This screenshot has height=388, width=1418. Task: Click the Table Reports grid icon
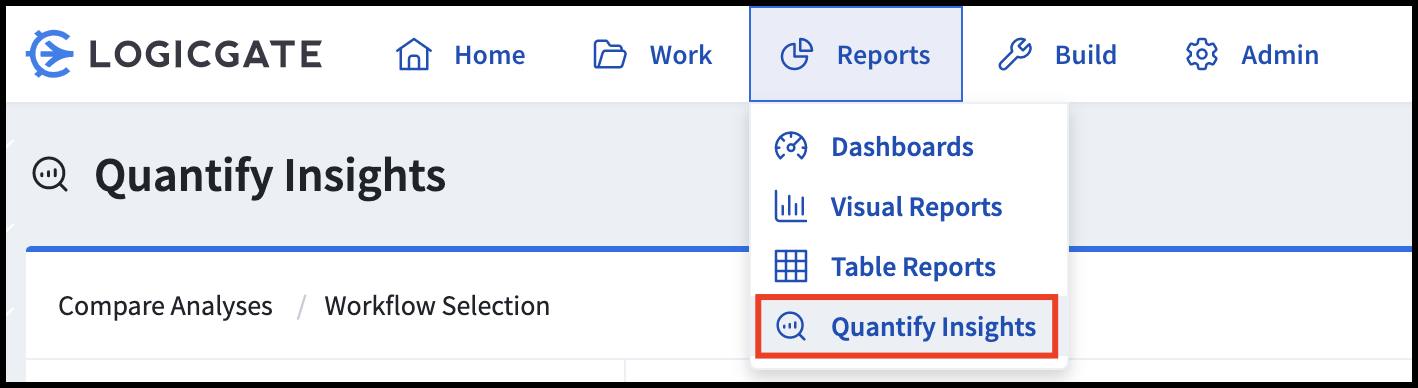pyautogui.click(x=791, y=266)
